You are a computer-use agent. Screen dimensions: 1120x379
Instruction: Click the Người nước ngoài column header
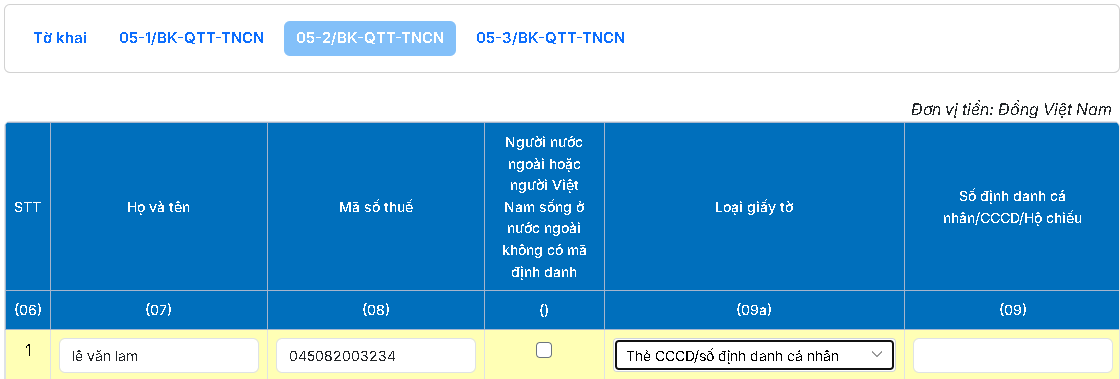pos(544,207)
